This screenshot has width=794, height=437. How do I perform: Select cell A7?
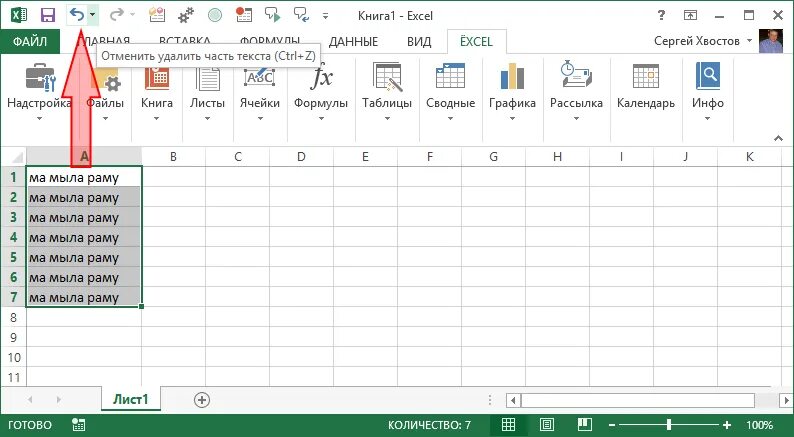[x=84, y=297]
